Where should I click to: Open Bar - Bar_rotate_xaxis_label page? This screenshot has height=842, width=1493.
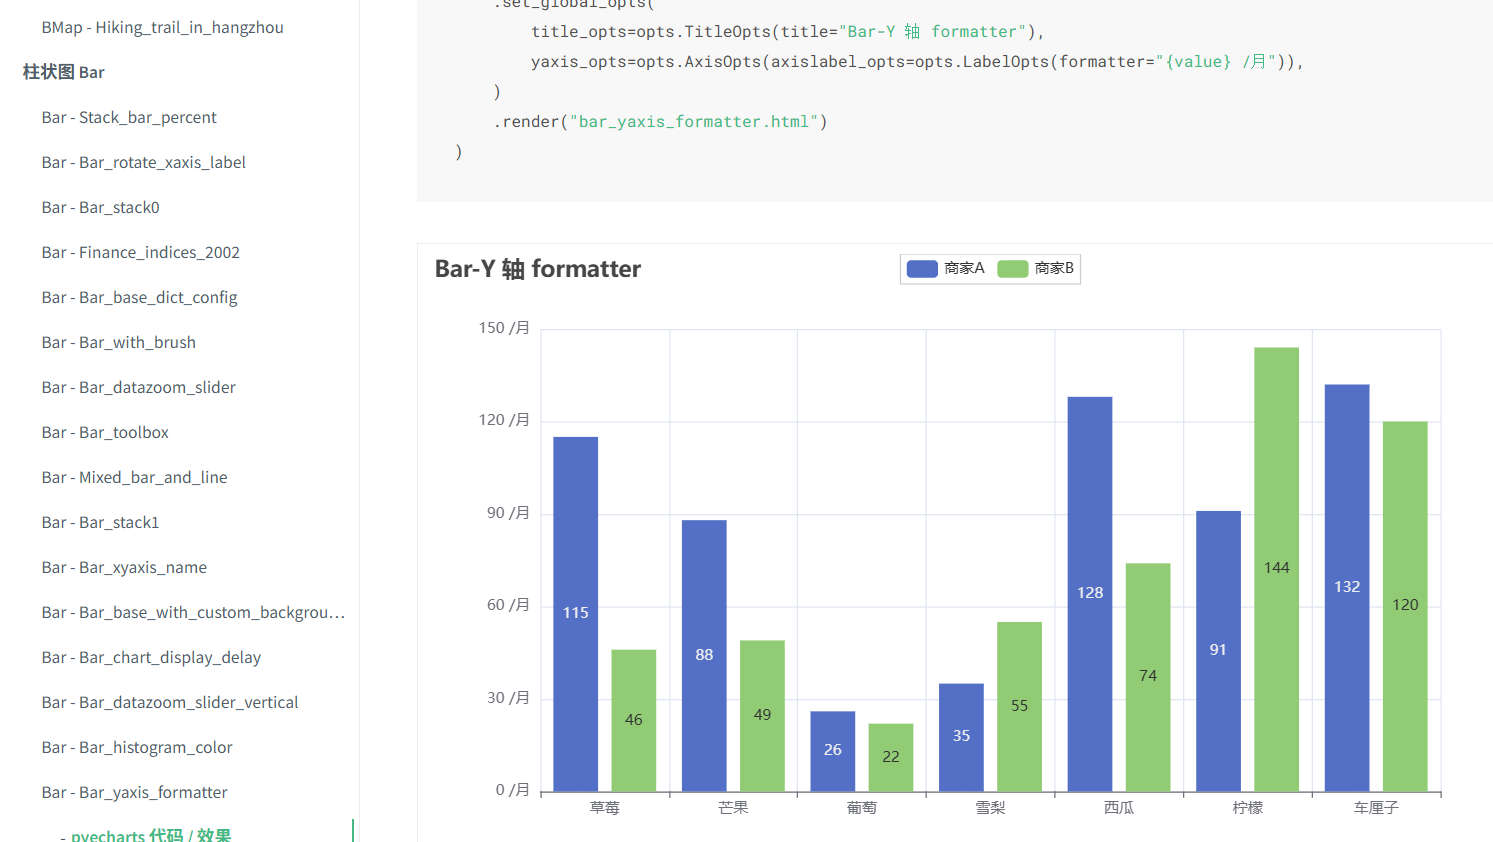coord(143,162)
